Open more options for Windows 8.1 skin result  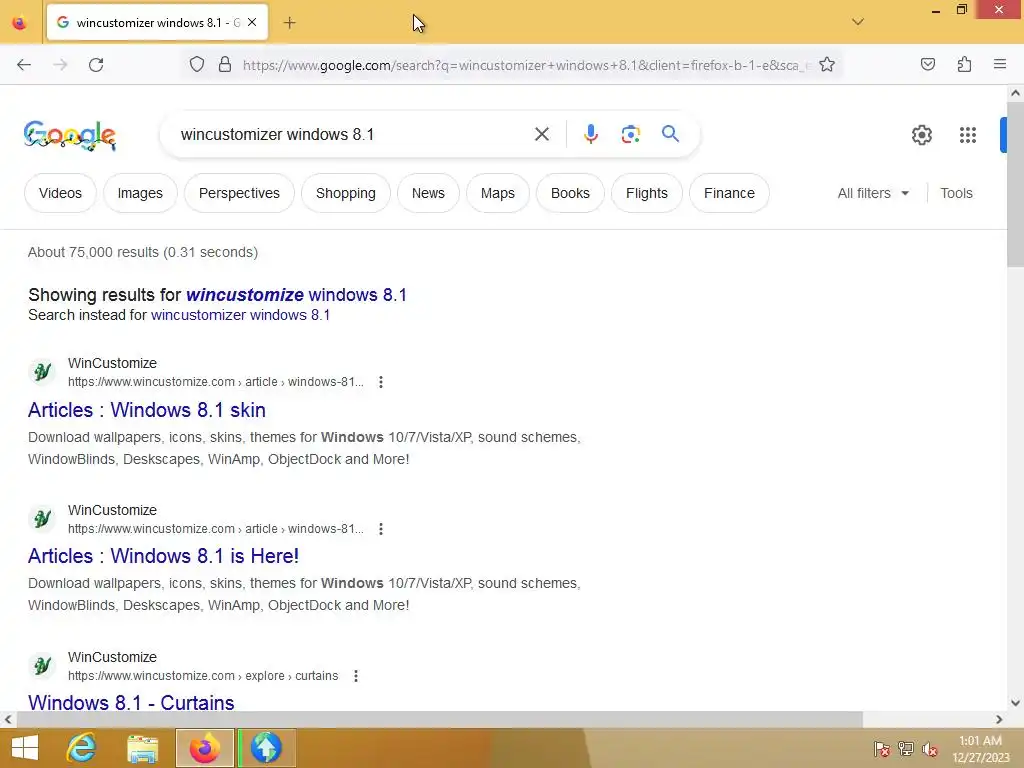[x=381, y=382]
